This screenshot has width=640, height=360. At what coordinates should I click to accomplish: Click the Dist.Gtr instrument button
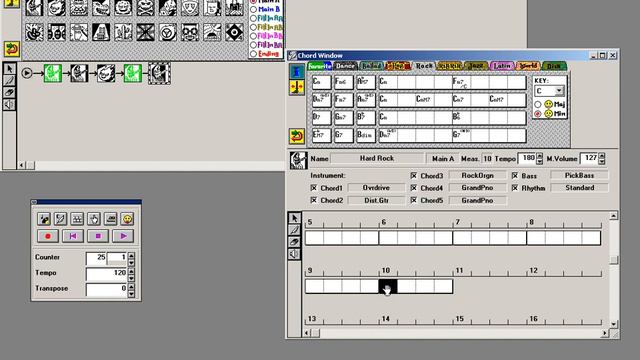point(376,200)
